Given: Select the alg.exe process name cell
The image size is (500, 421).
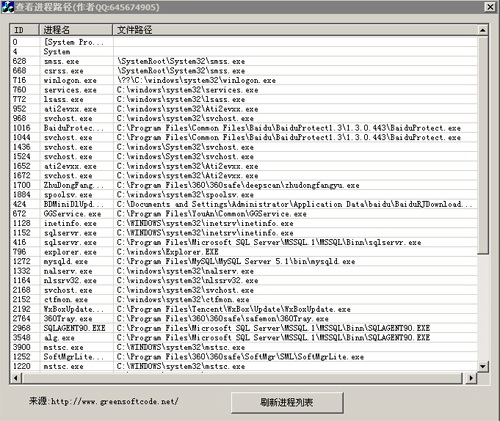Looking at the screenshot, I should point(59,338).
